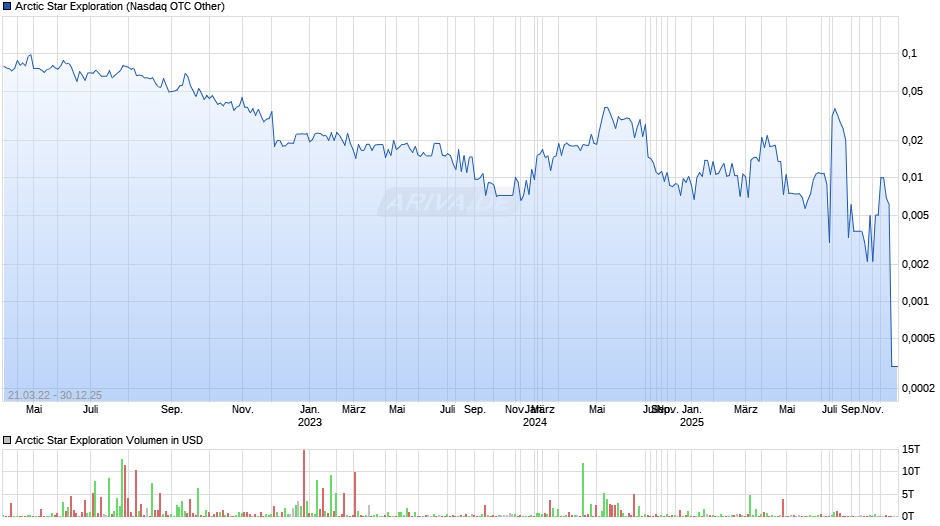
Task: Click the '0,001' price axis label
Action: [x=915, y=301]
